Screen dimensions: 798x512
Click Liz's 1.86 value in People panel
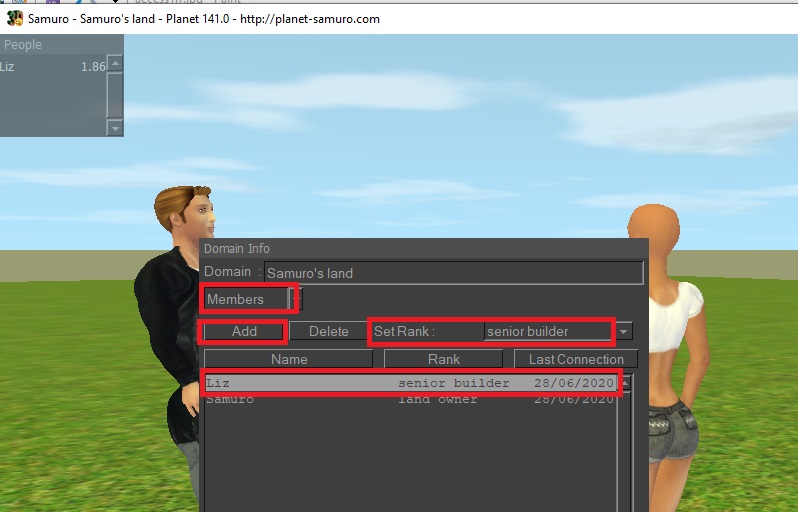click(x=93, y=67)
